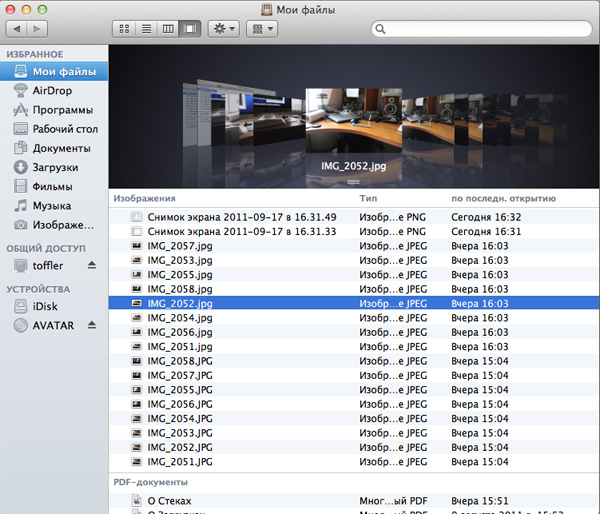Eject the toffler shared computer
This screenshot has width=600, height=514.
click(x=92, y=265)
